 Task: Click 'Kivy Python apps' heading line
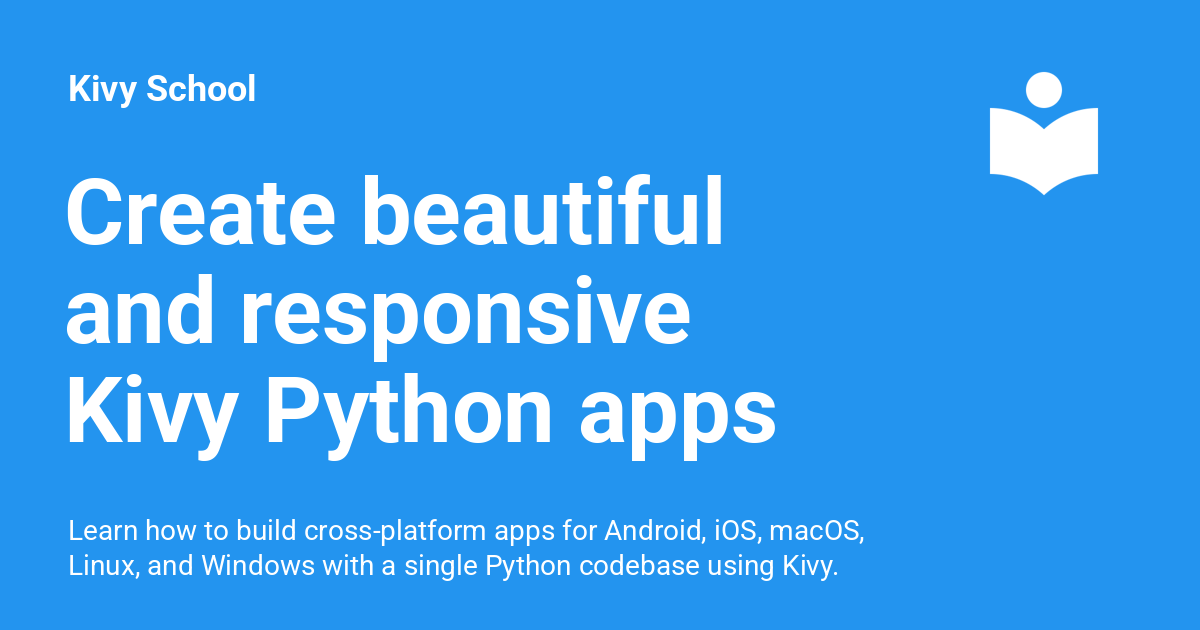[420, 408]
